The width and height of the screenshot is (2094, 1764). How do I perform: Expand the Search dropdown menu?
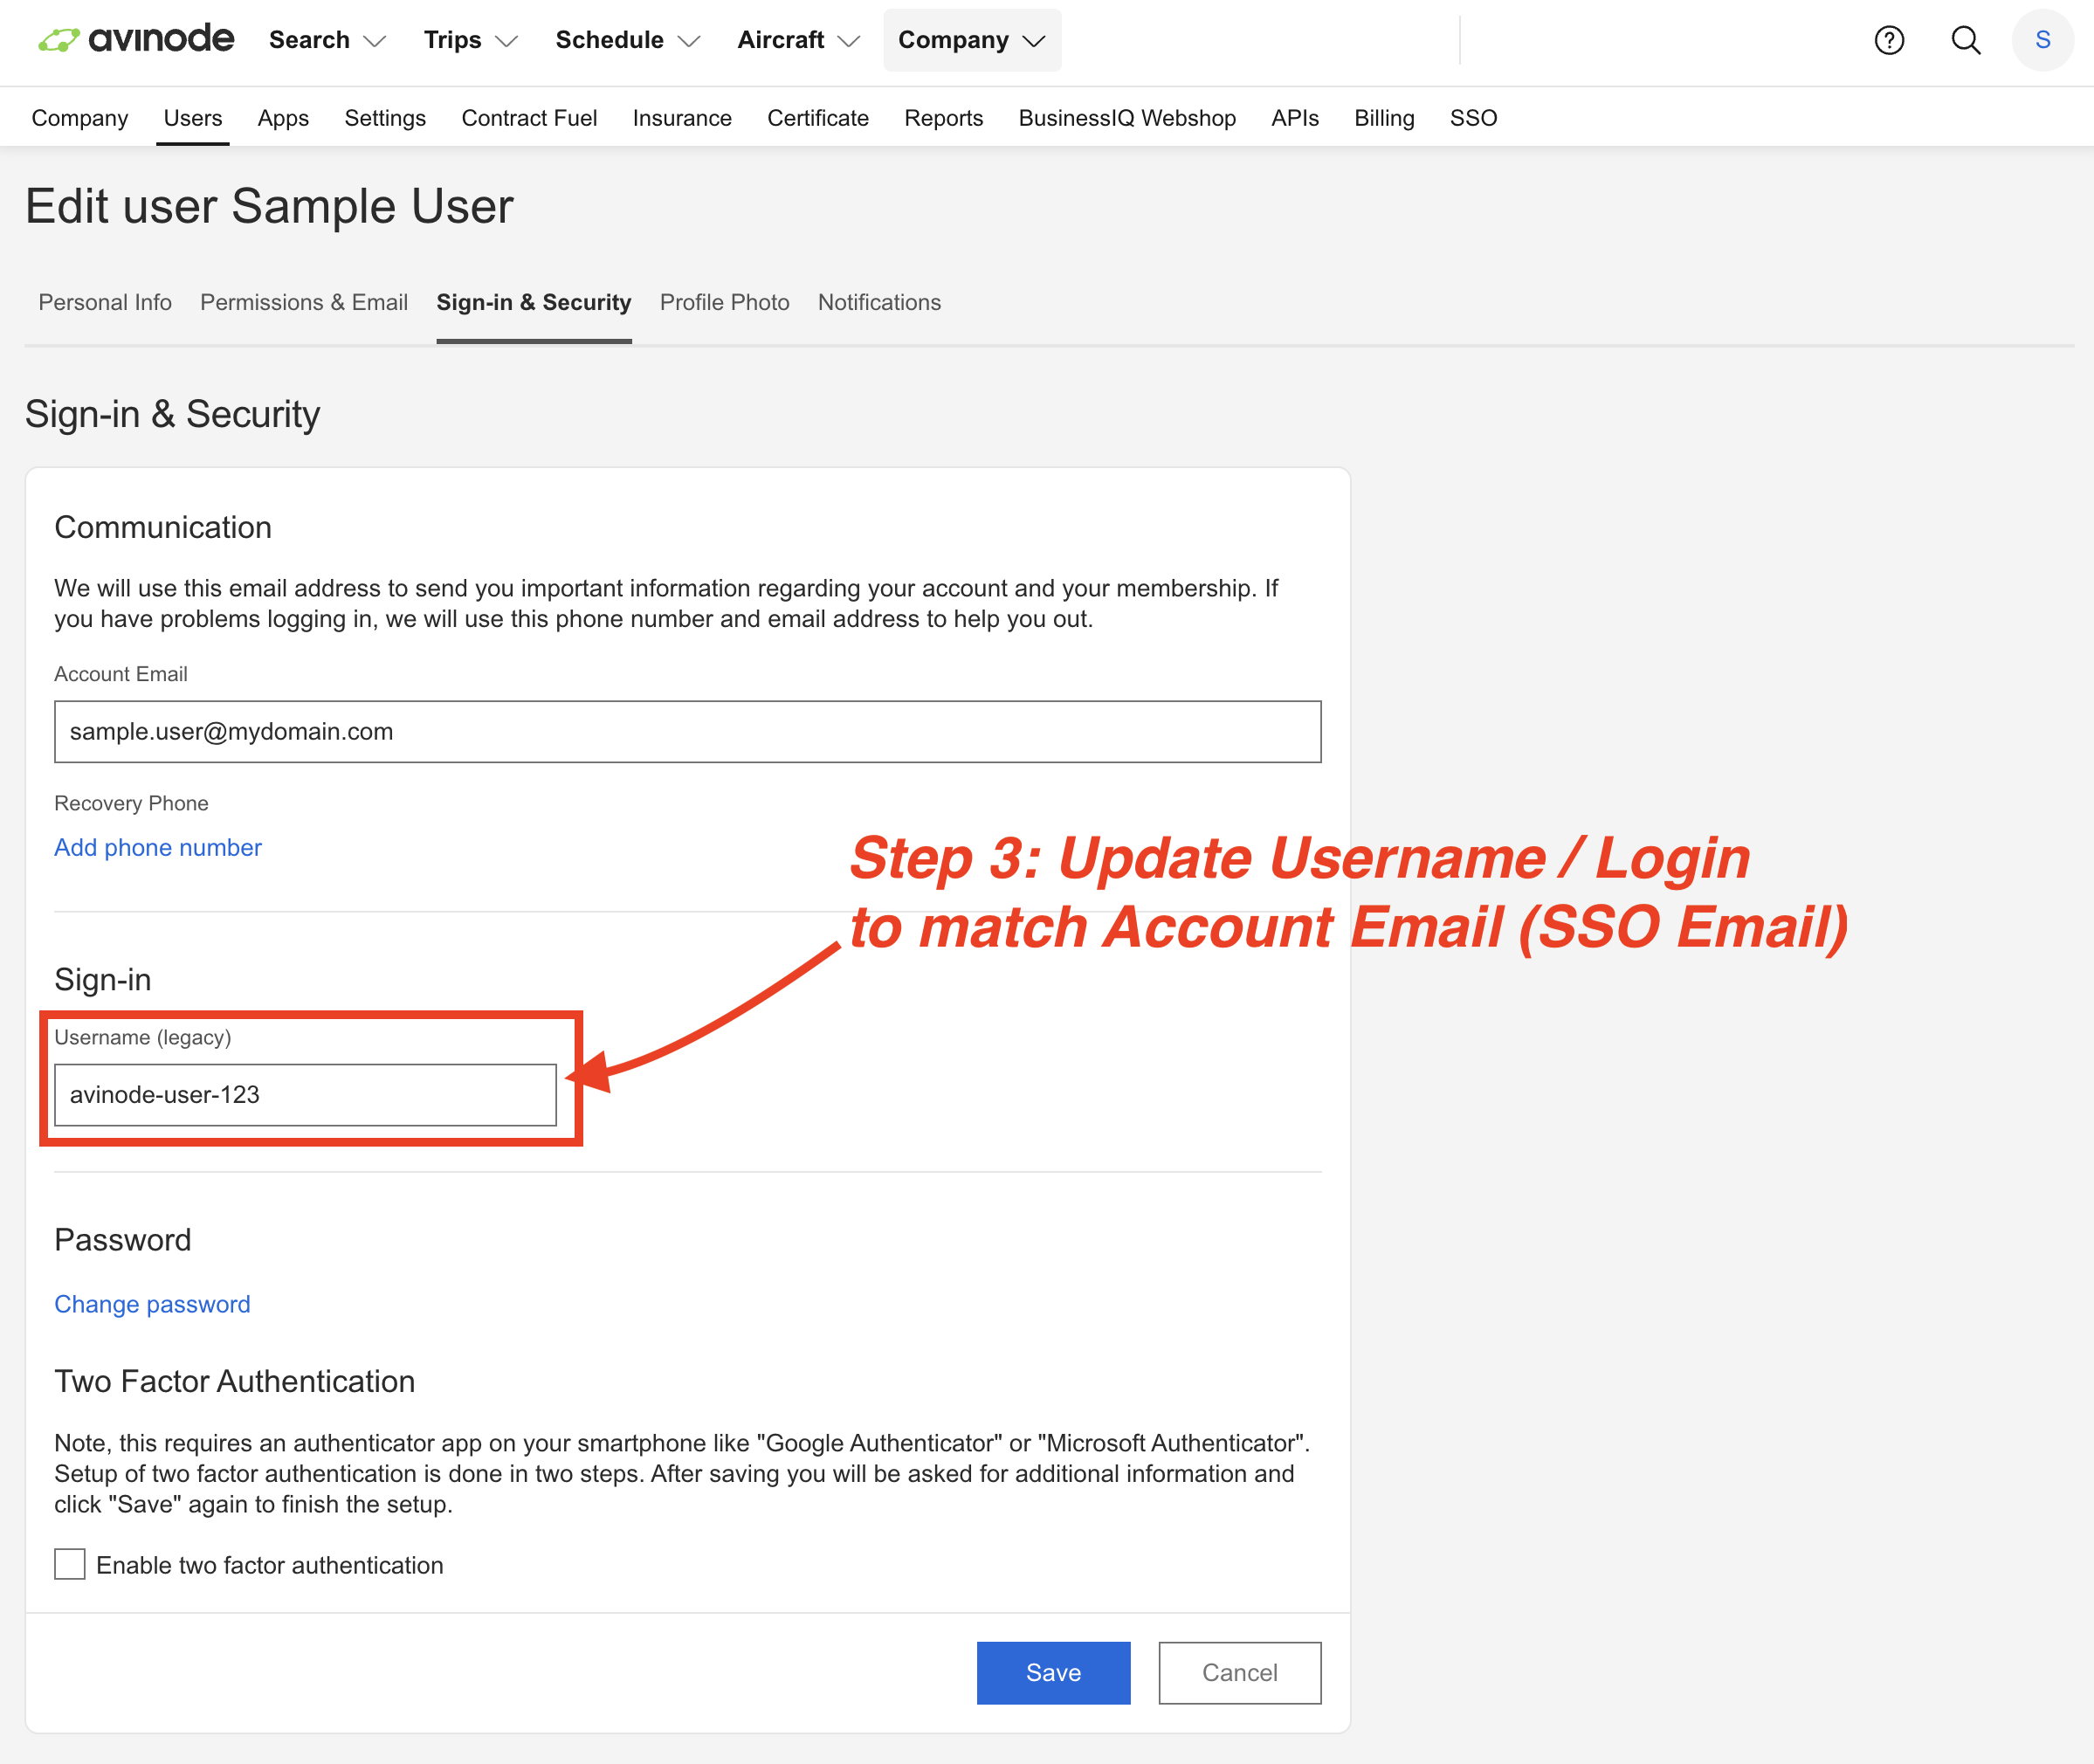click(x=327, y=40)
